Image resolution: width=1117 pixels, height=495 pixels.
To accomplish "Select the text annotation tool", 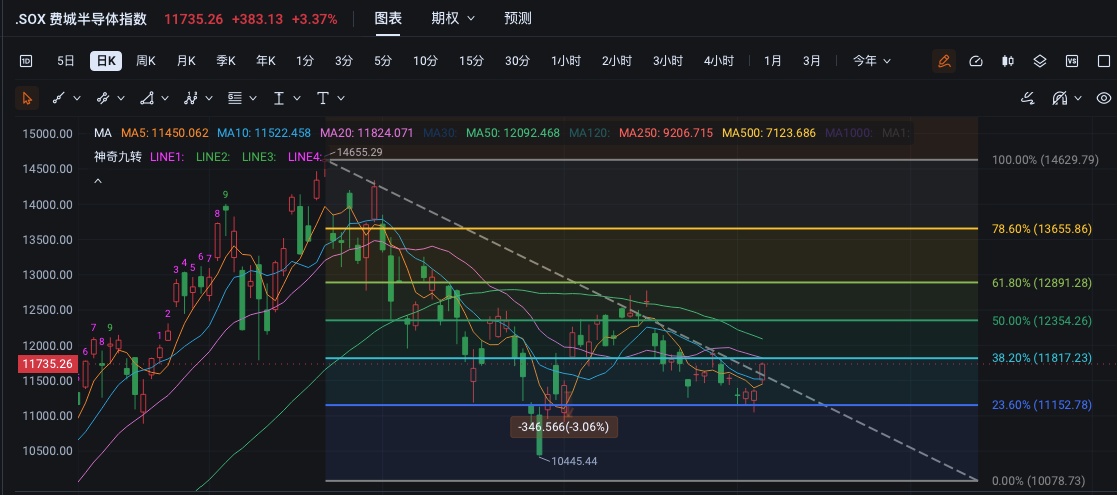I will point(323,98).
